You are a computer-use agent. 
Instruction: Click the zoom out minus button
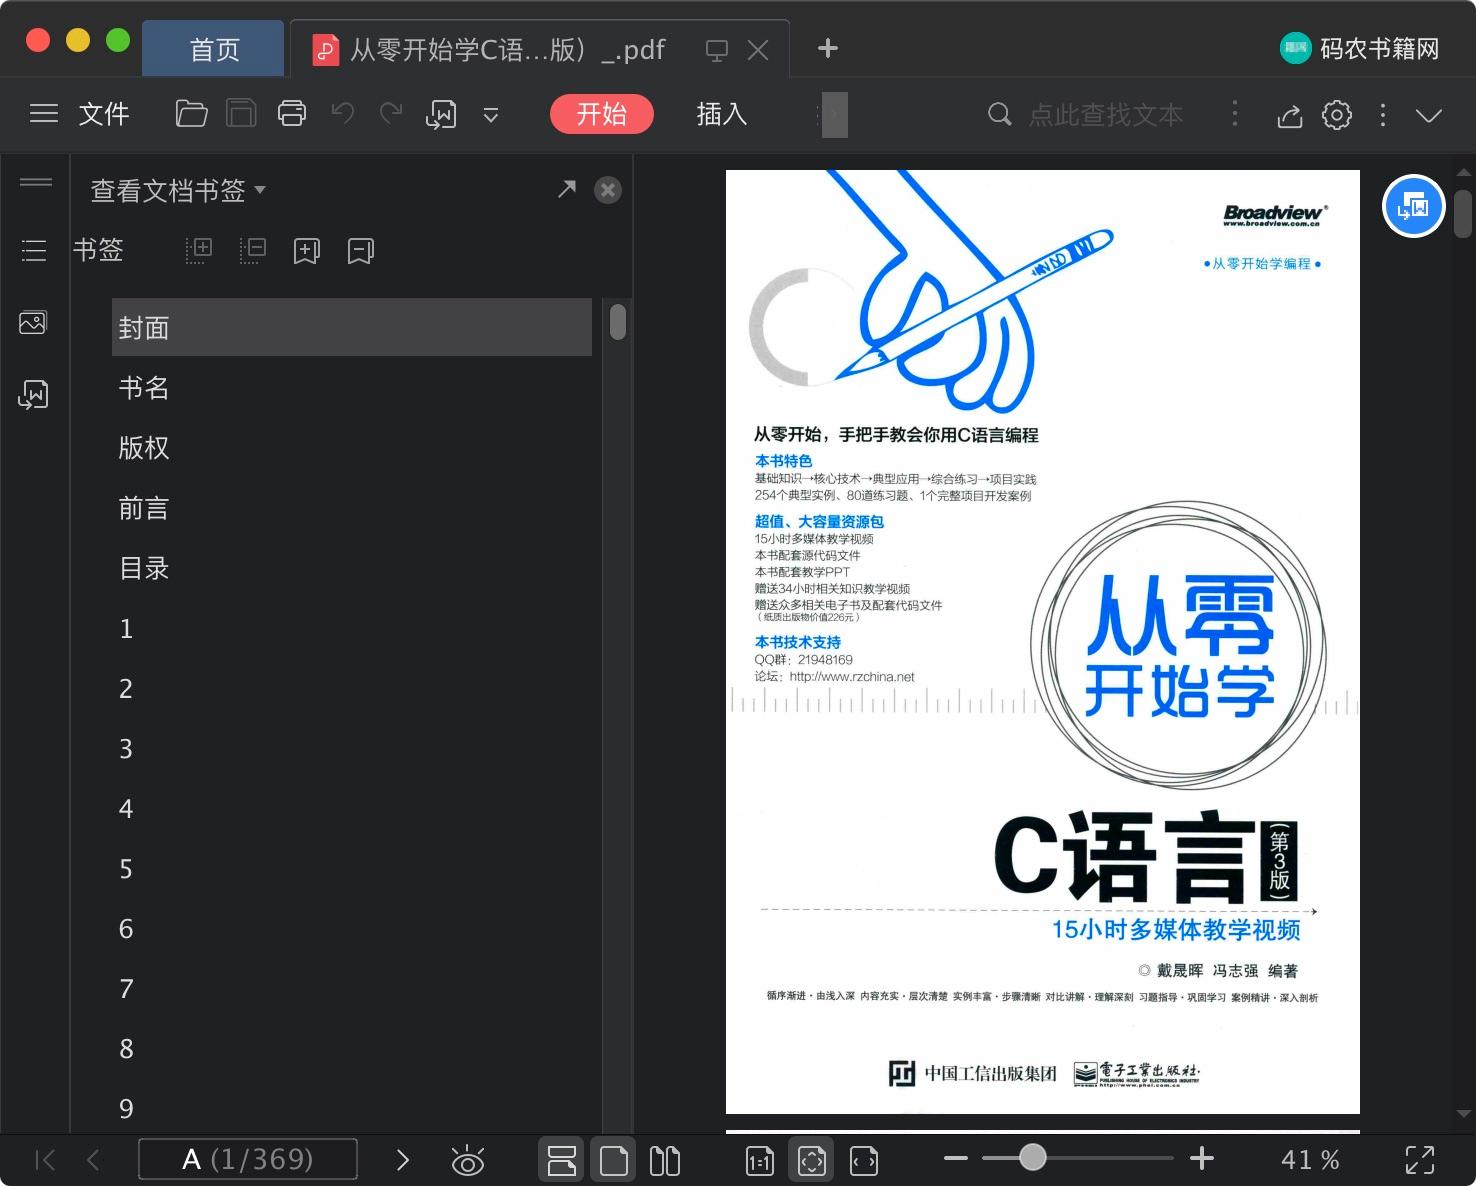tap(956, 1159)
